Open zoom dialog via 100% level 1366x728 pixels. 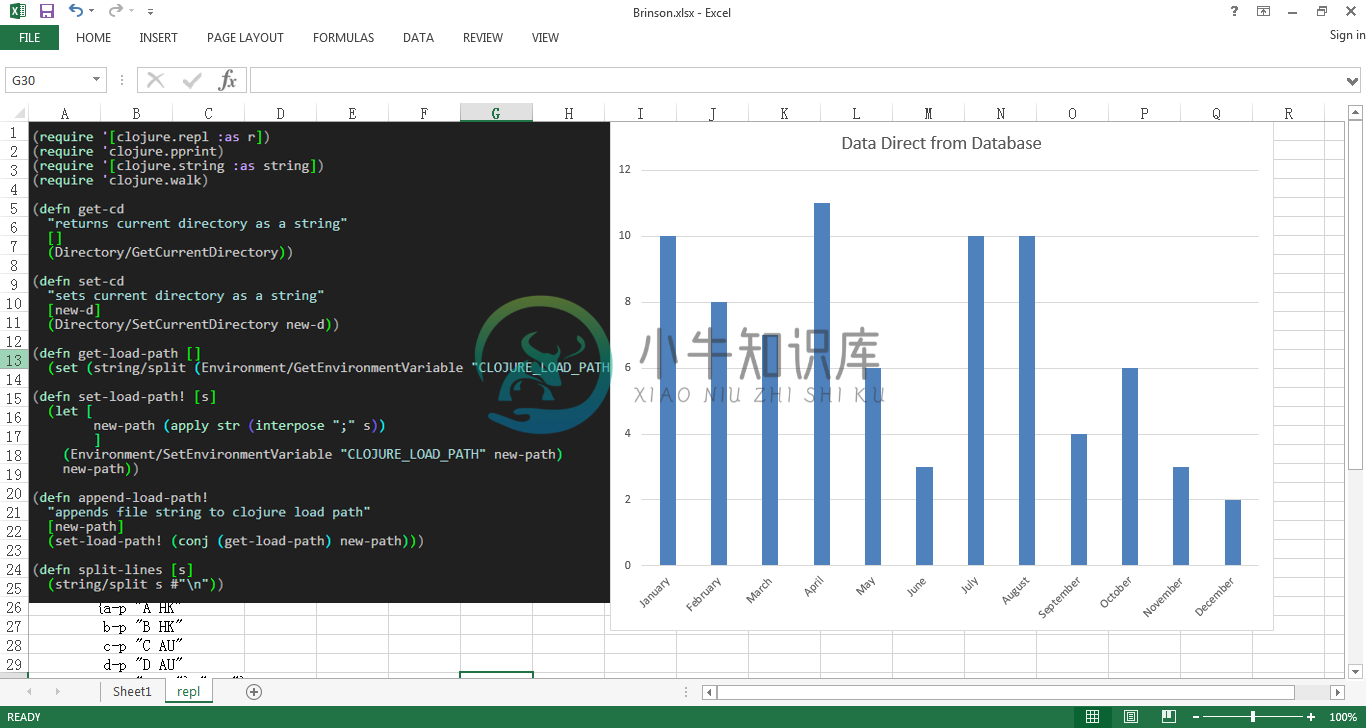pos(1342,717)
